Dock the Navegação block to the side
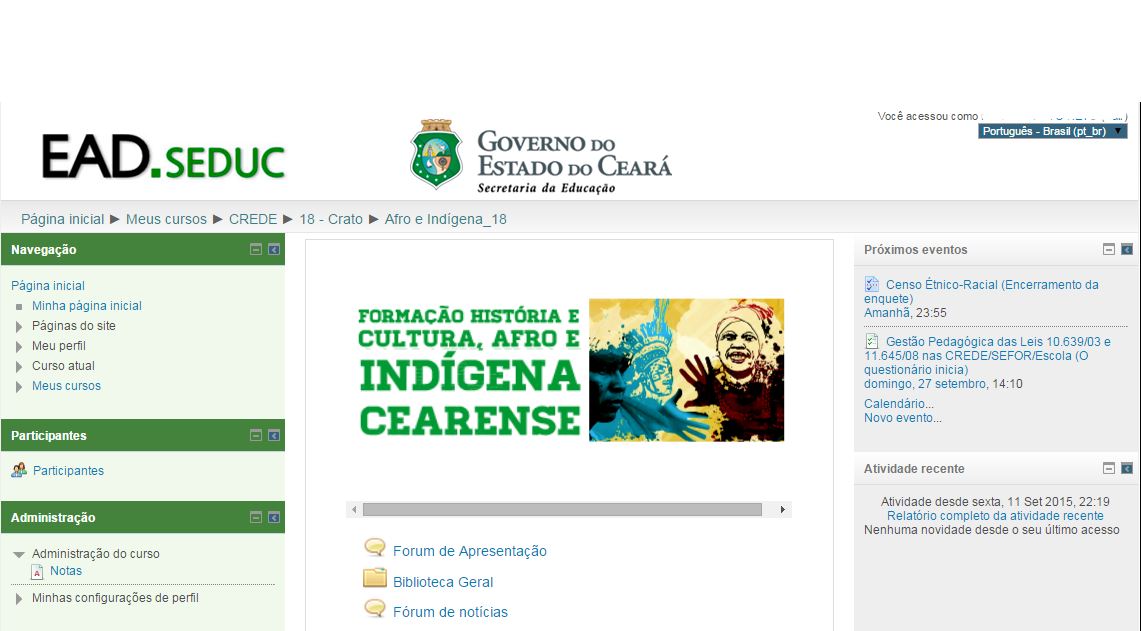Image resolution: width=1141 pixels, height=631 pixels. (274, 250)
